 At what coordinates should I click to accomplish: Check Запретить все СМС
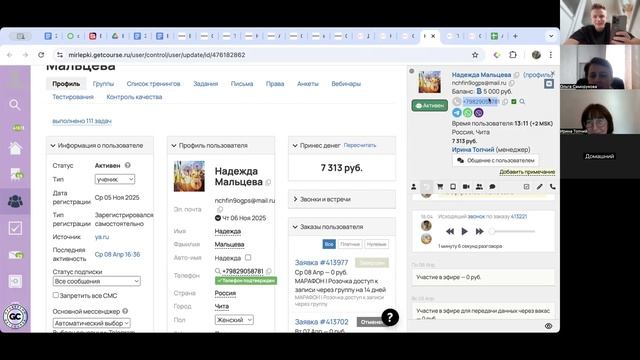56,295
